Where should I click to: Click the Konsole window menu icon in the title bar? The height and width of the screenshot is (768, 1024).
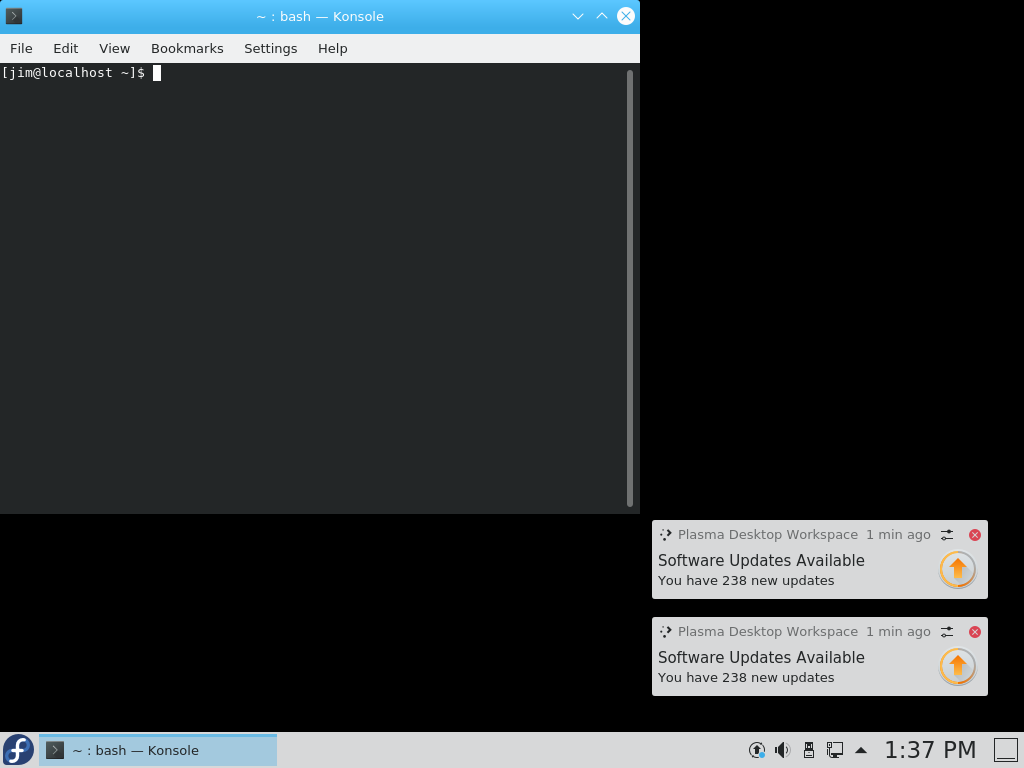click(14, 16)
